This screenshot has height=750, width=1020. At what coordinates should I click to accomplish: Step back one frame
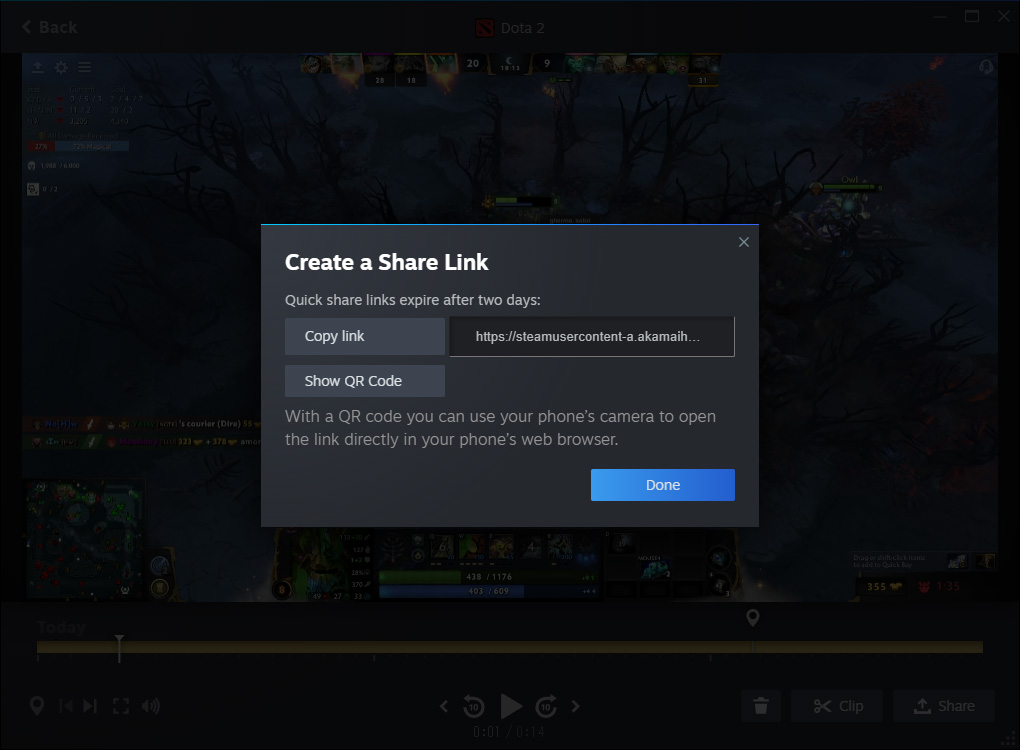point(444,706)
